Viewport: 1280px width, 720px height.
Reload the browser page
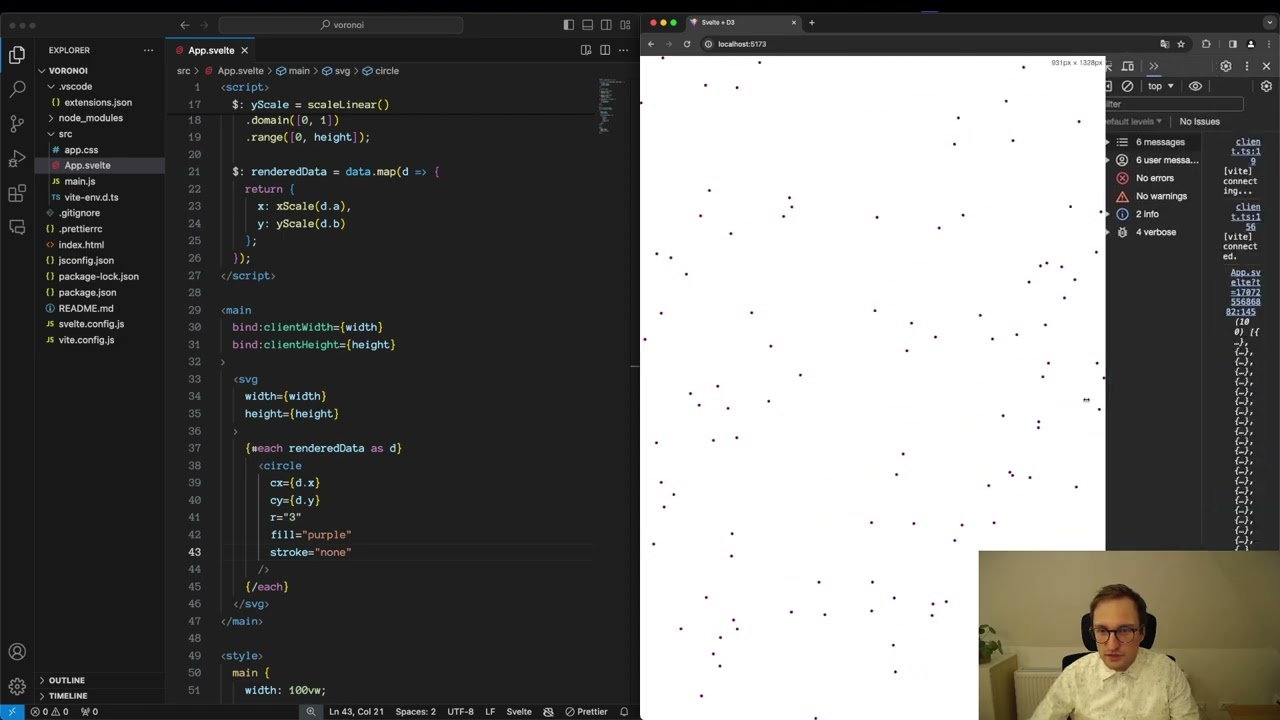click(687, 44)
